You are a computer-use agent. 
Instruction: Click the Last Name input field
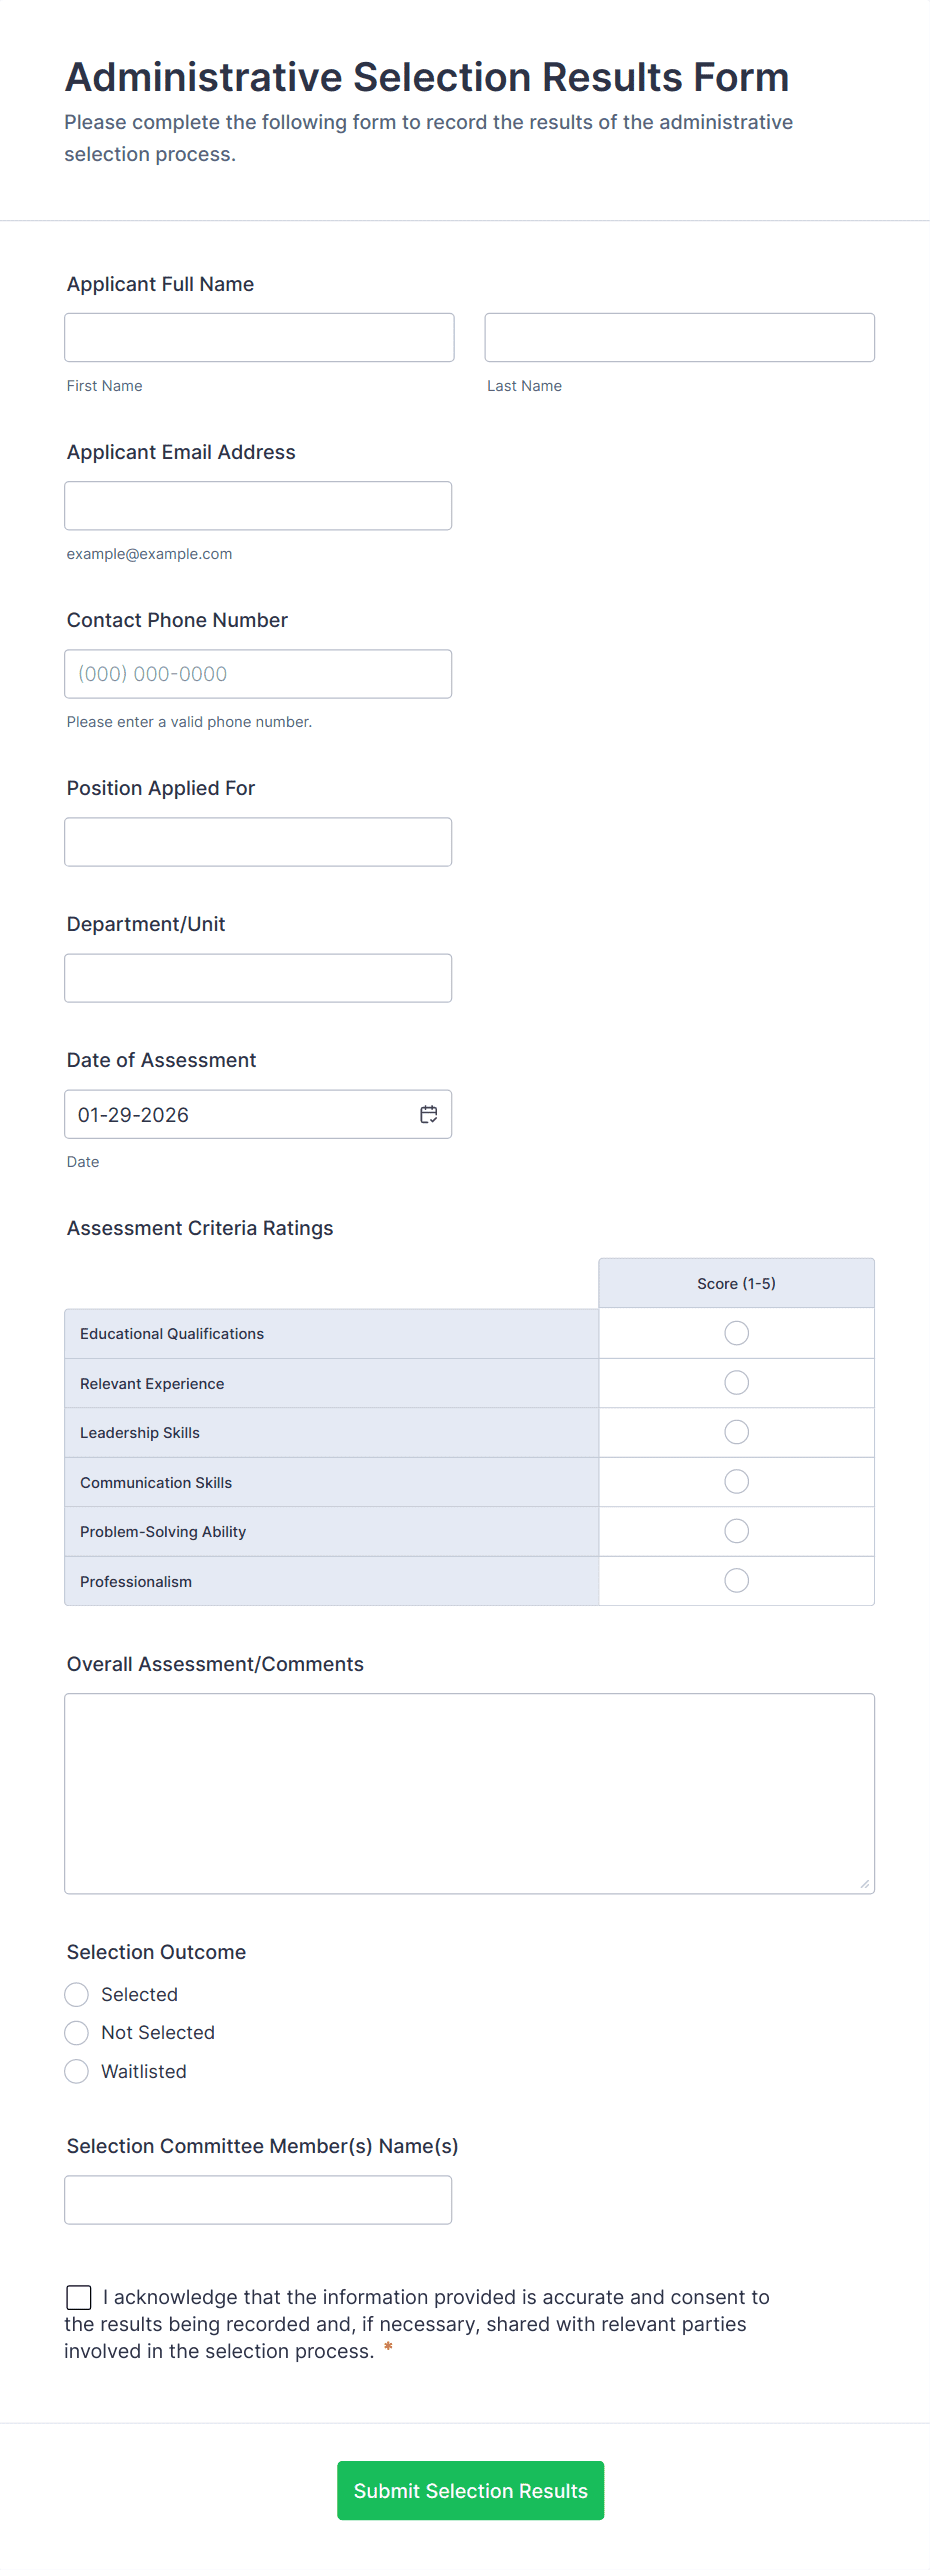679,337
